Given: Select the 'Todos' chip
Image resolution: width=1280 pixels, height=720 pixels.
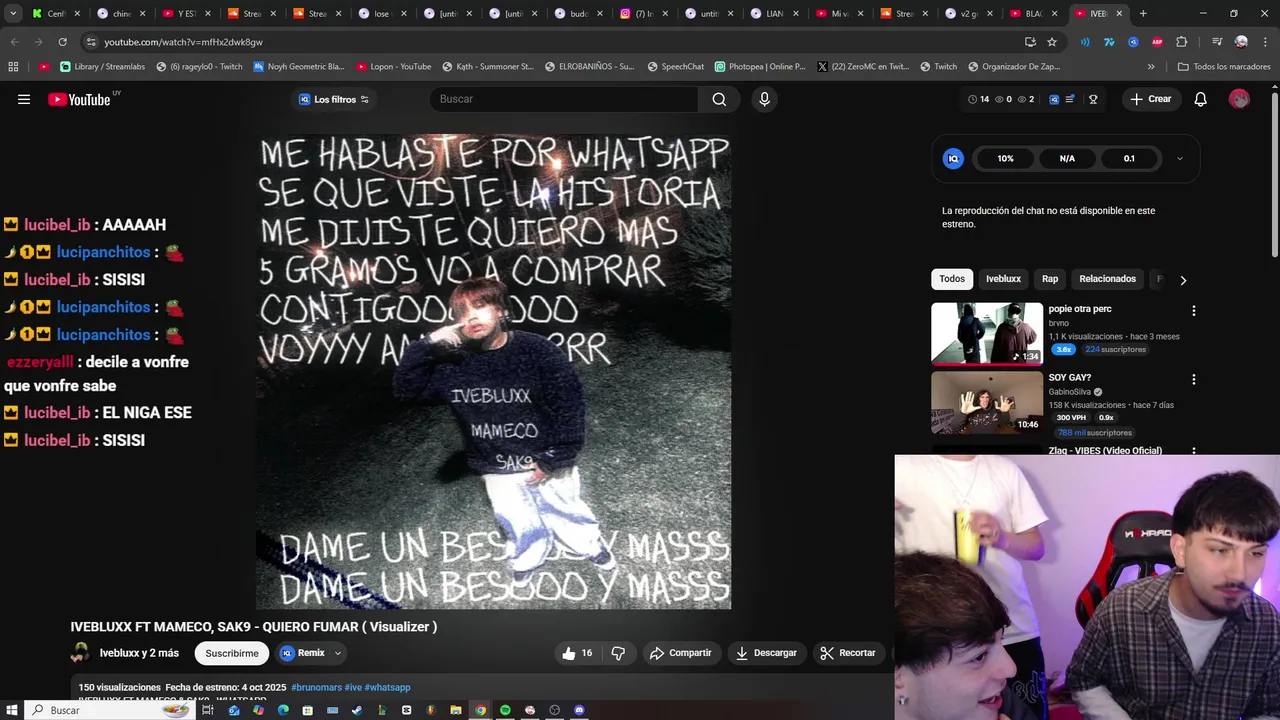Looking at the screenshot, I should (952, 279).
